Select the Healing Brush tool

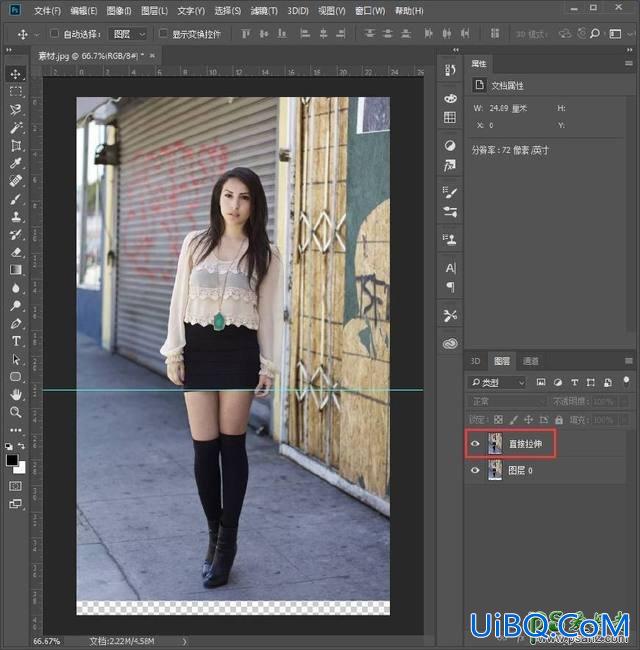pyautogui.click(x=16, y=181)
